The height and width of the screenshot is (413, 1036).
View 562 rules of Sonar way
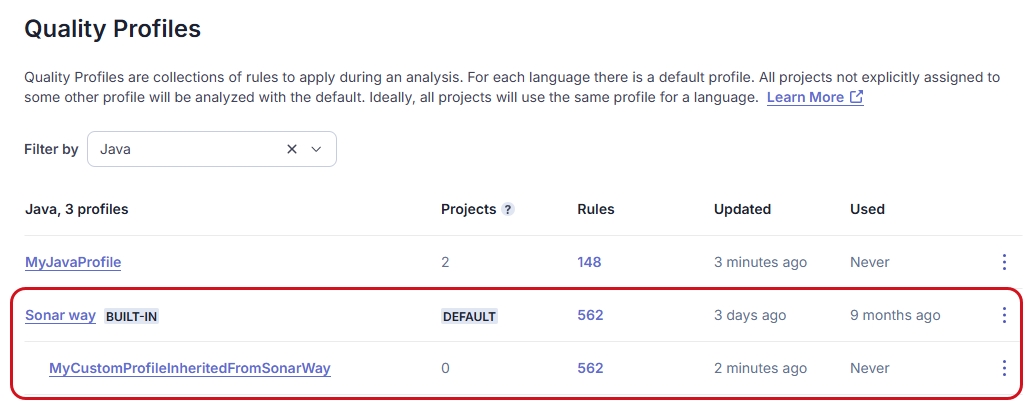click(590, 315)
